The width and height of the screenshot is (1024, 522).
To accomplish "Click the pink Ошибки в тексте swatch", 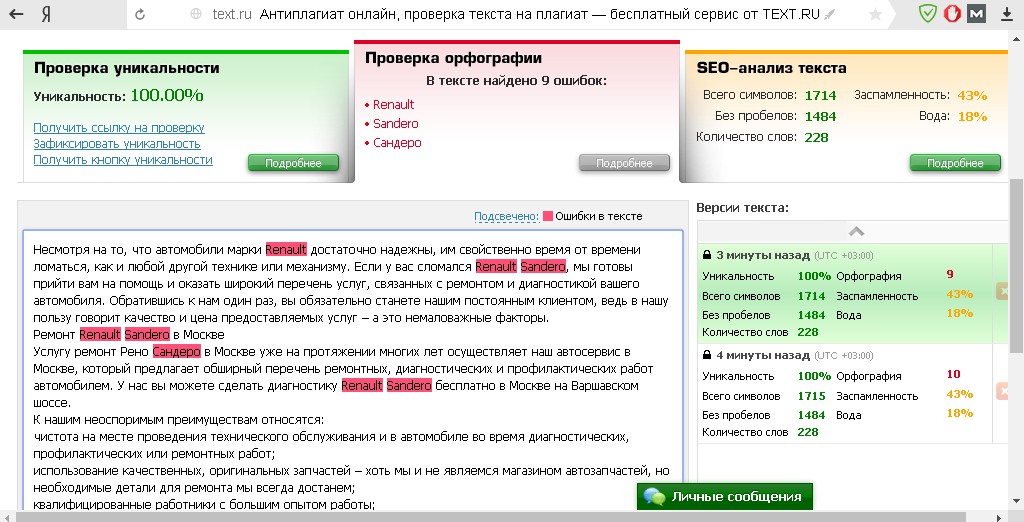I will [548, 216].
